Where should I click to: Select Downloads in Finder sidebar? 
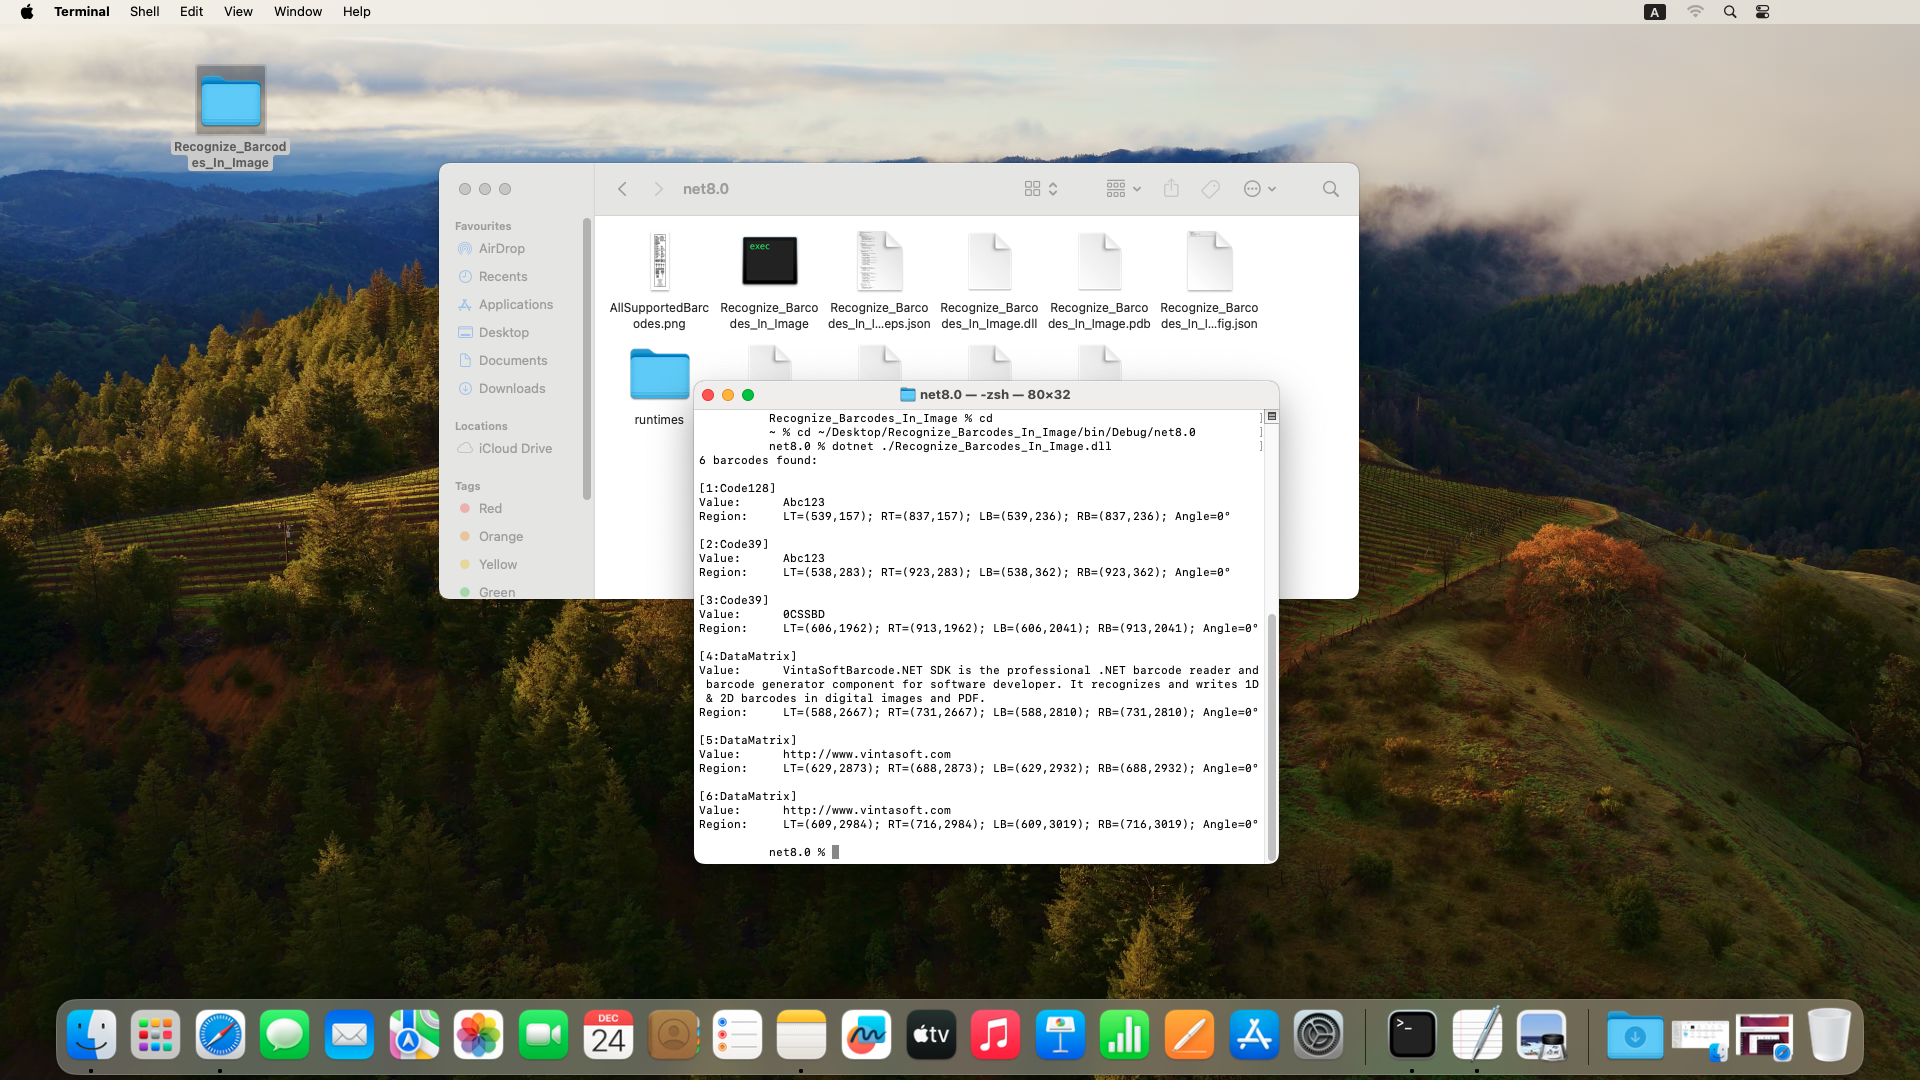coord(511,389)
